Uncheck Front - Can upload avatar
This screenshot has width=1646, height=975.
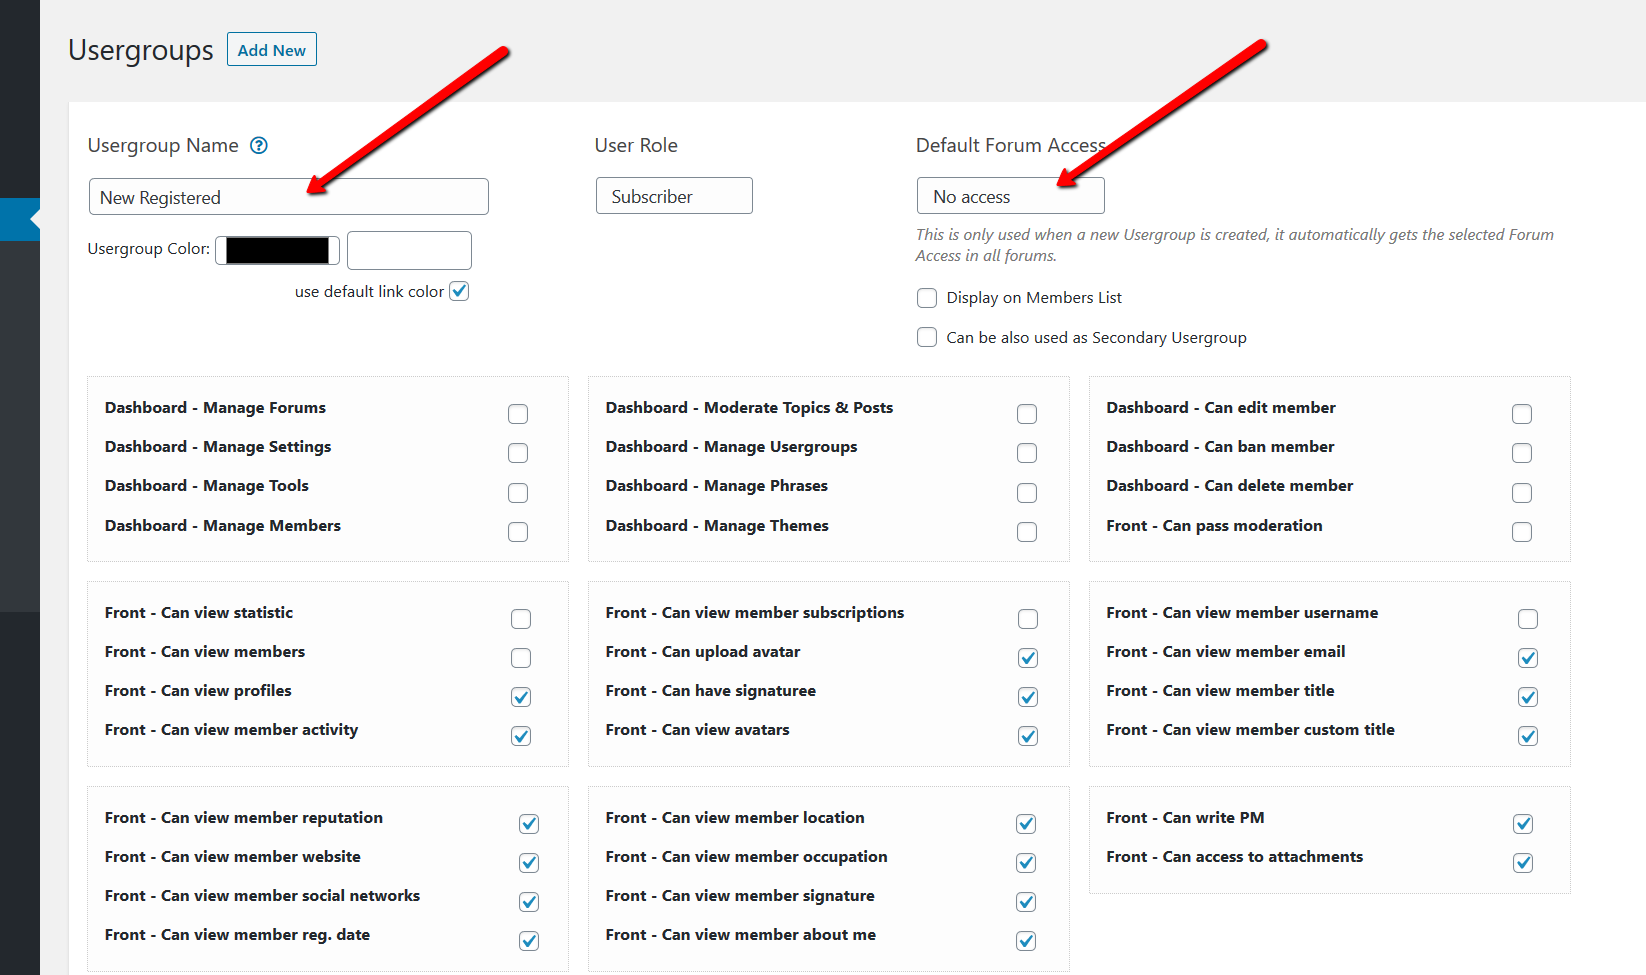[1028, 658]
